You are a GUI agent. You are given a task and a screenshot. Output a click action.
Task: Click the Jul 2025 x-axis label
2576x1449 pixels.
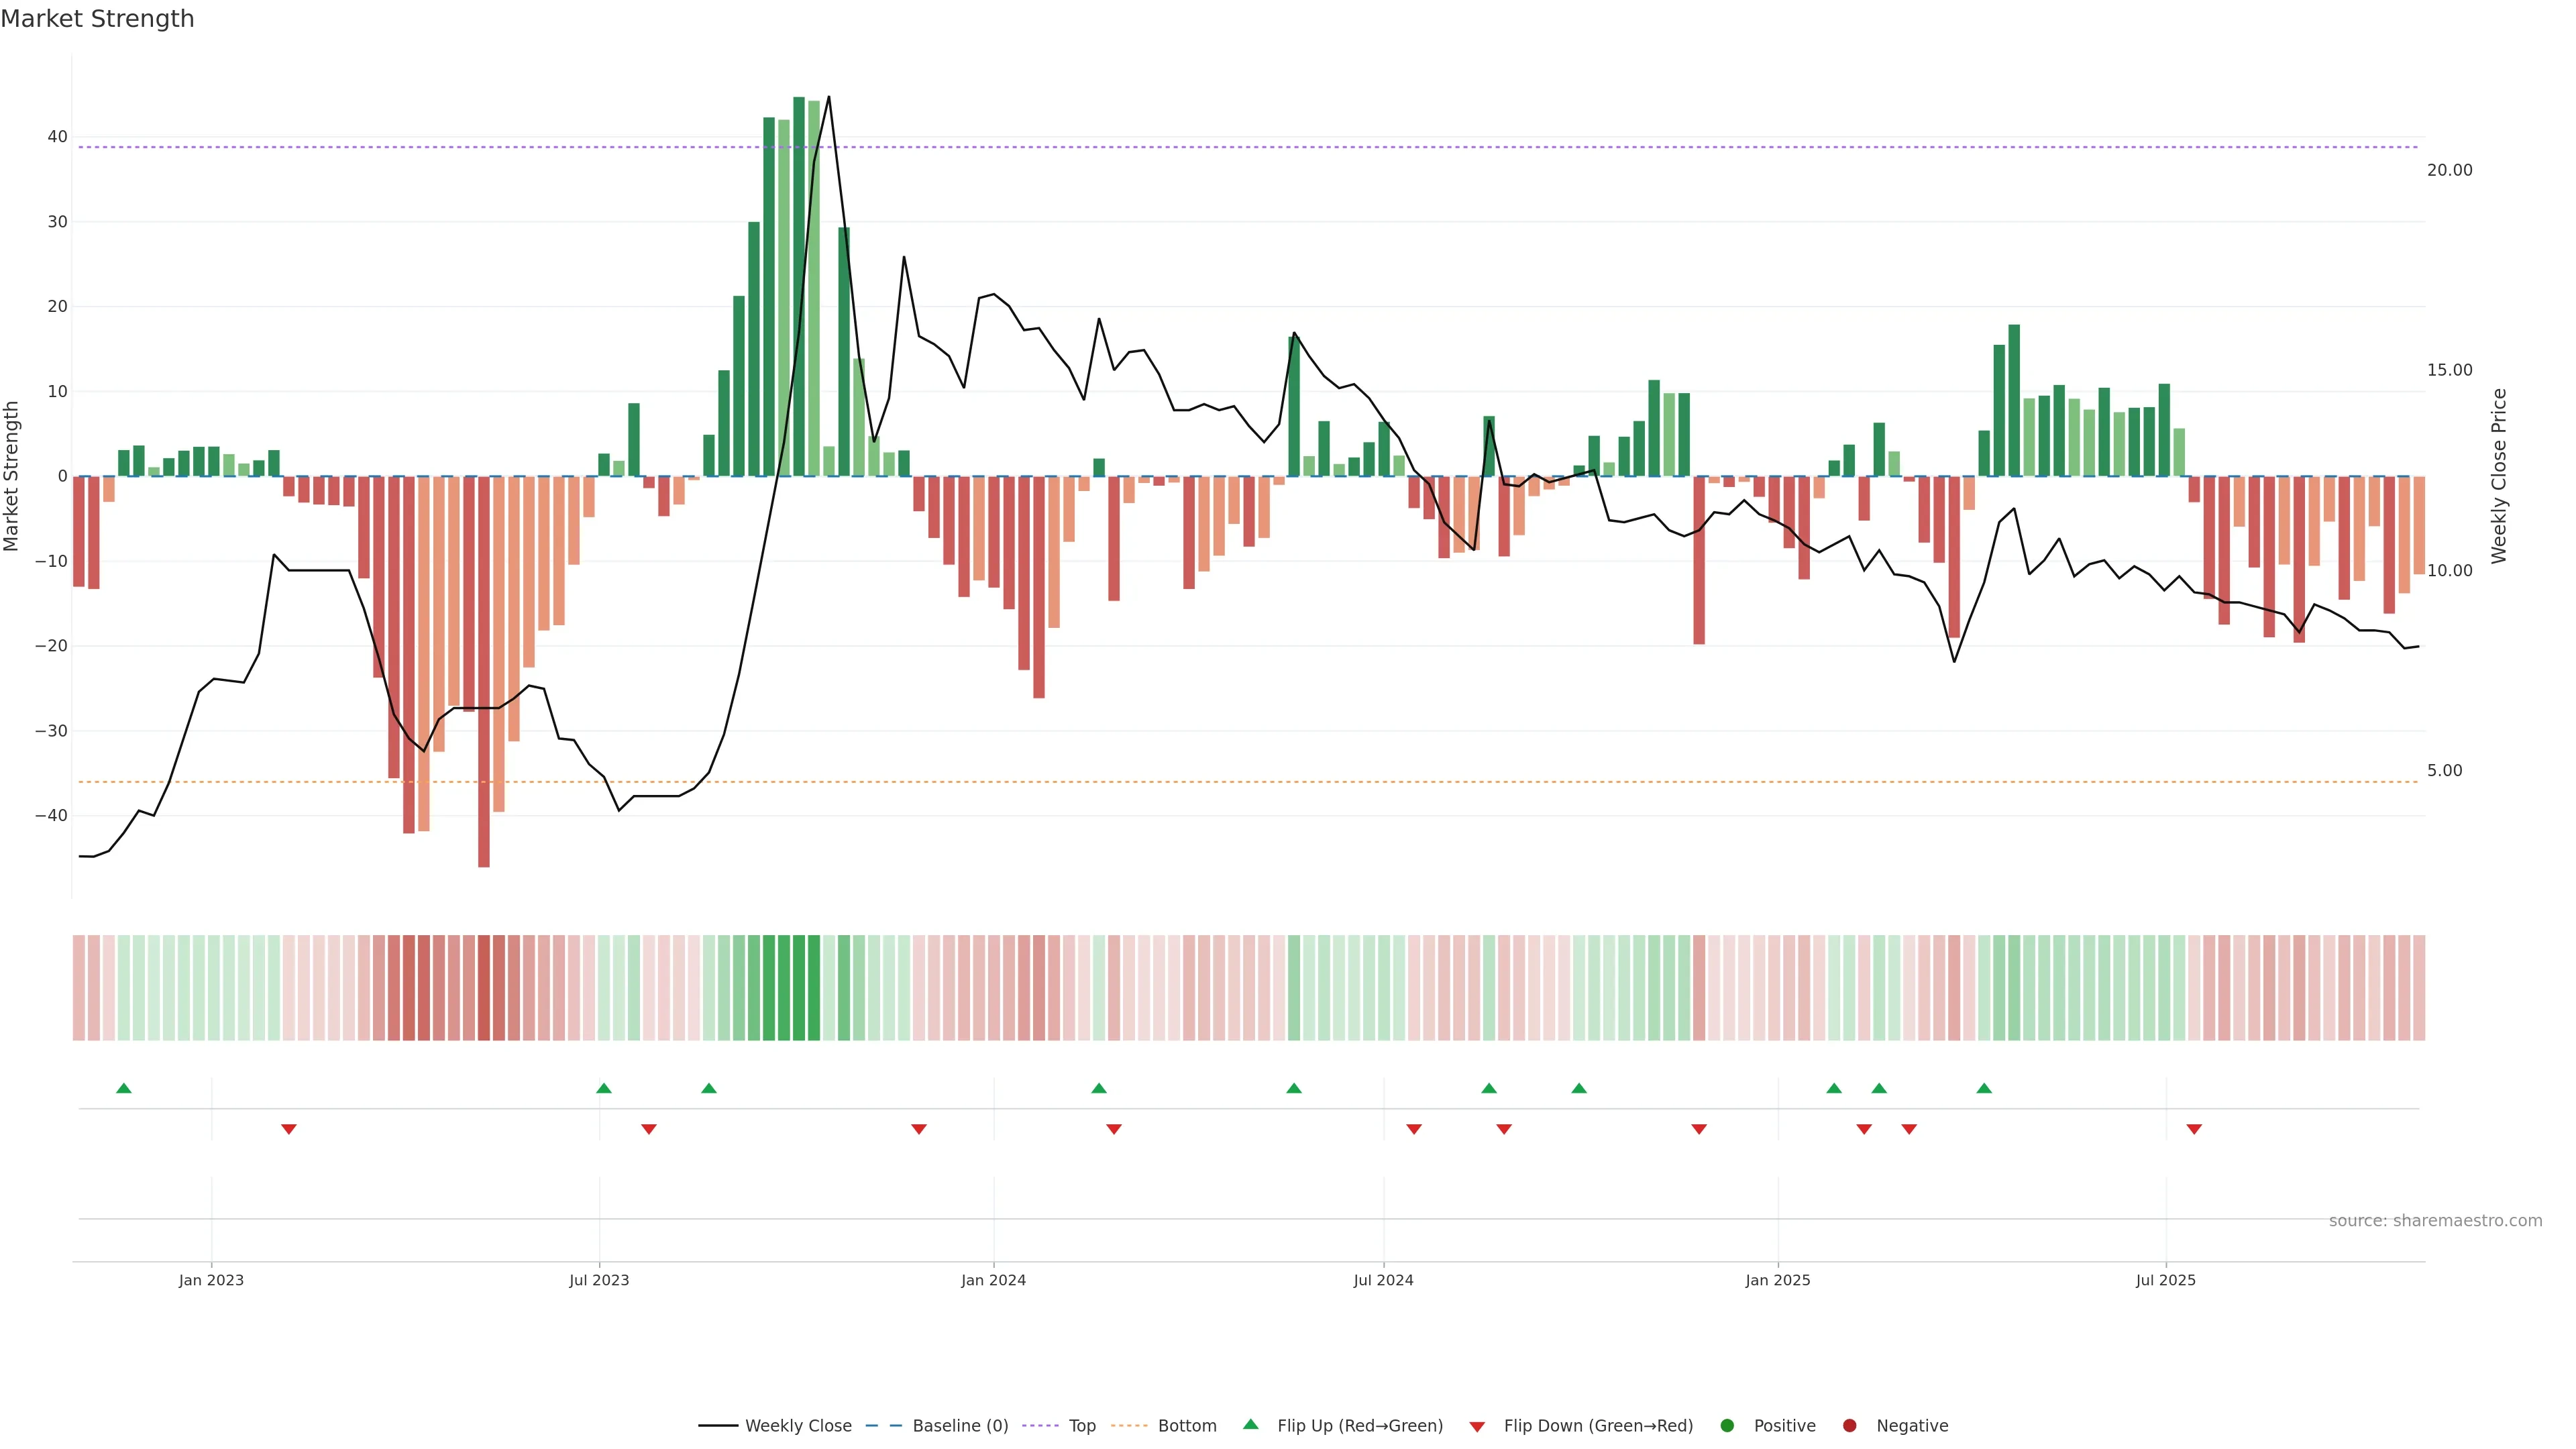click(2165, 1280)
